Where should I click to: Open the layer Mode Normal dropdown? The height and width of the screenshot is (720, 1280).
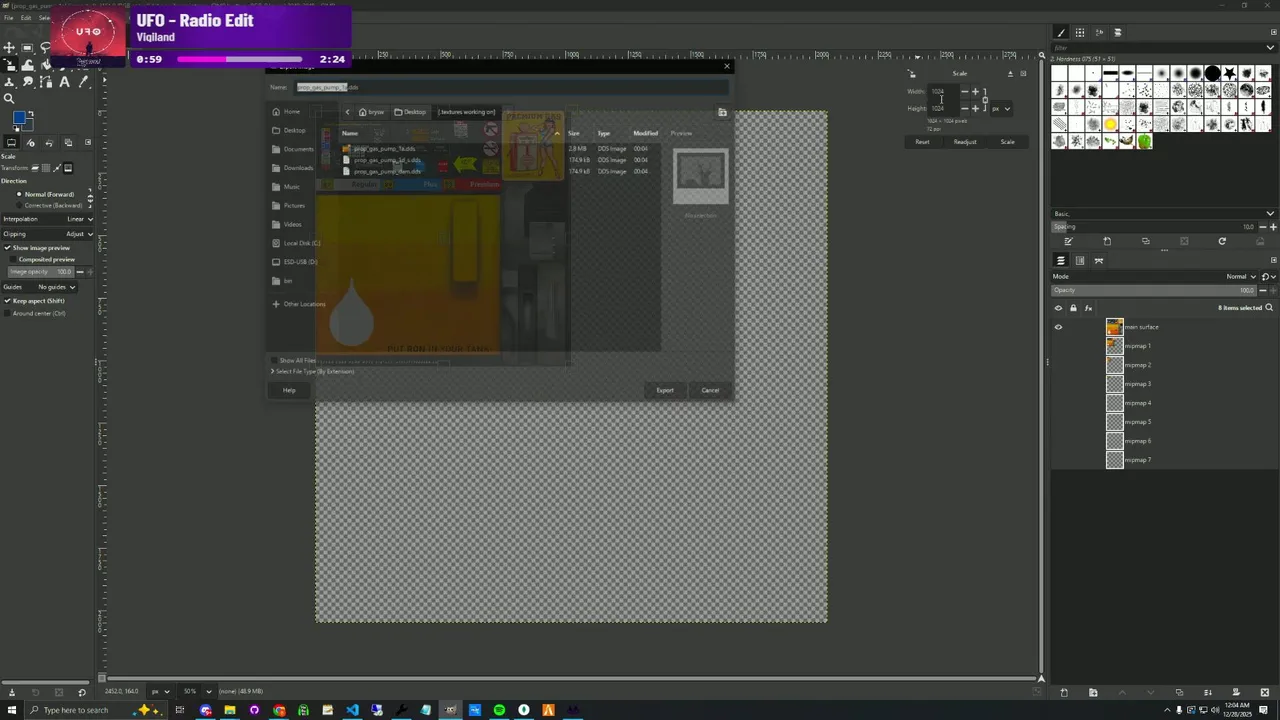click(1154, 277)
